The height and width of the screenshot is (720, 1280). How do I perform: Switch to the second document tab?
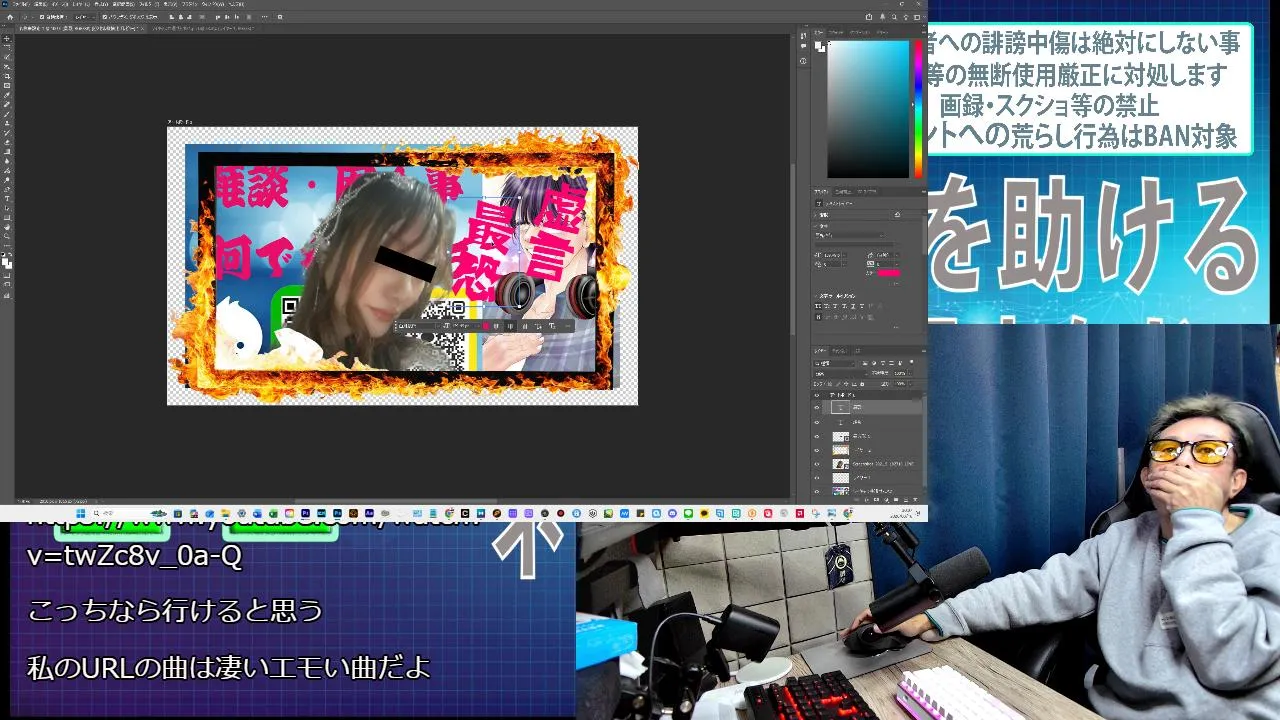pyautogui.click(x=203, y=28)
